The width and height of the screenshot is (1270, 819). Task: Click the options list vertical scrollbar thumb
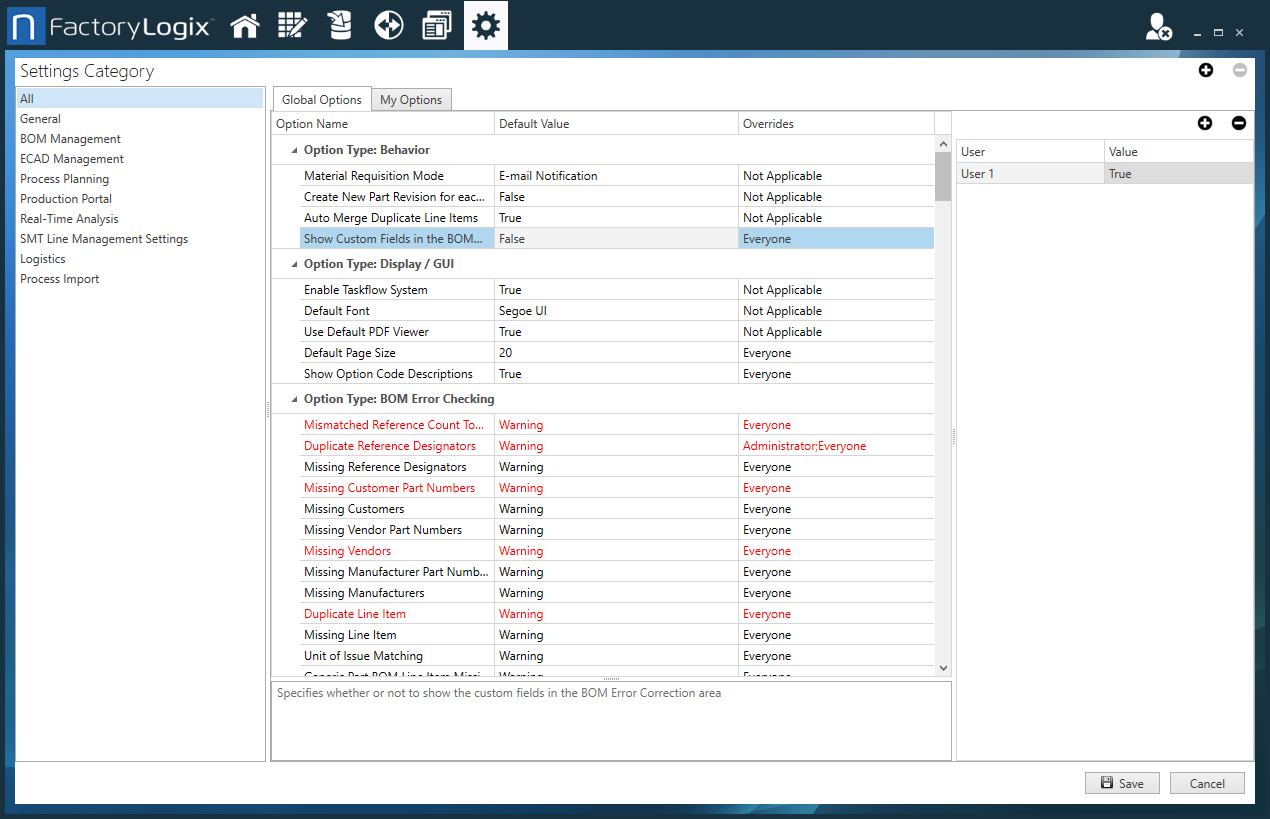(x=942, y=177)
